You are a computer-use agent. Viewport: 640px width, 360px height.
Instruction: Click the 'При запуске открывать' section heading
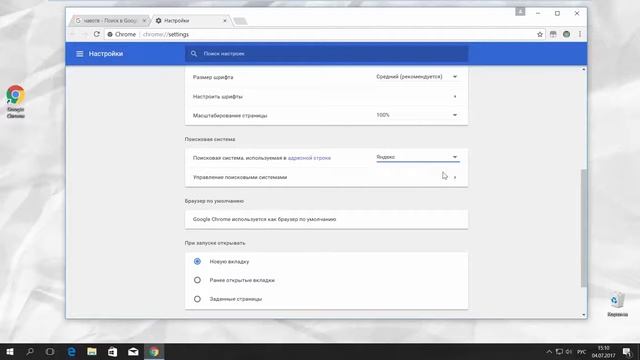pos(215,243)
